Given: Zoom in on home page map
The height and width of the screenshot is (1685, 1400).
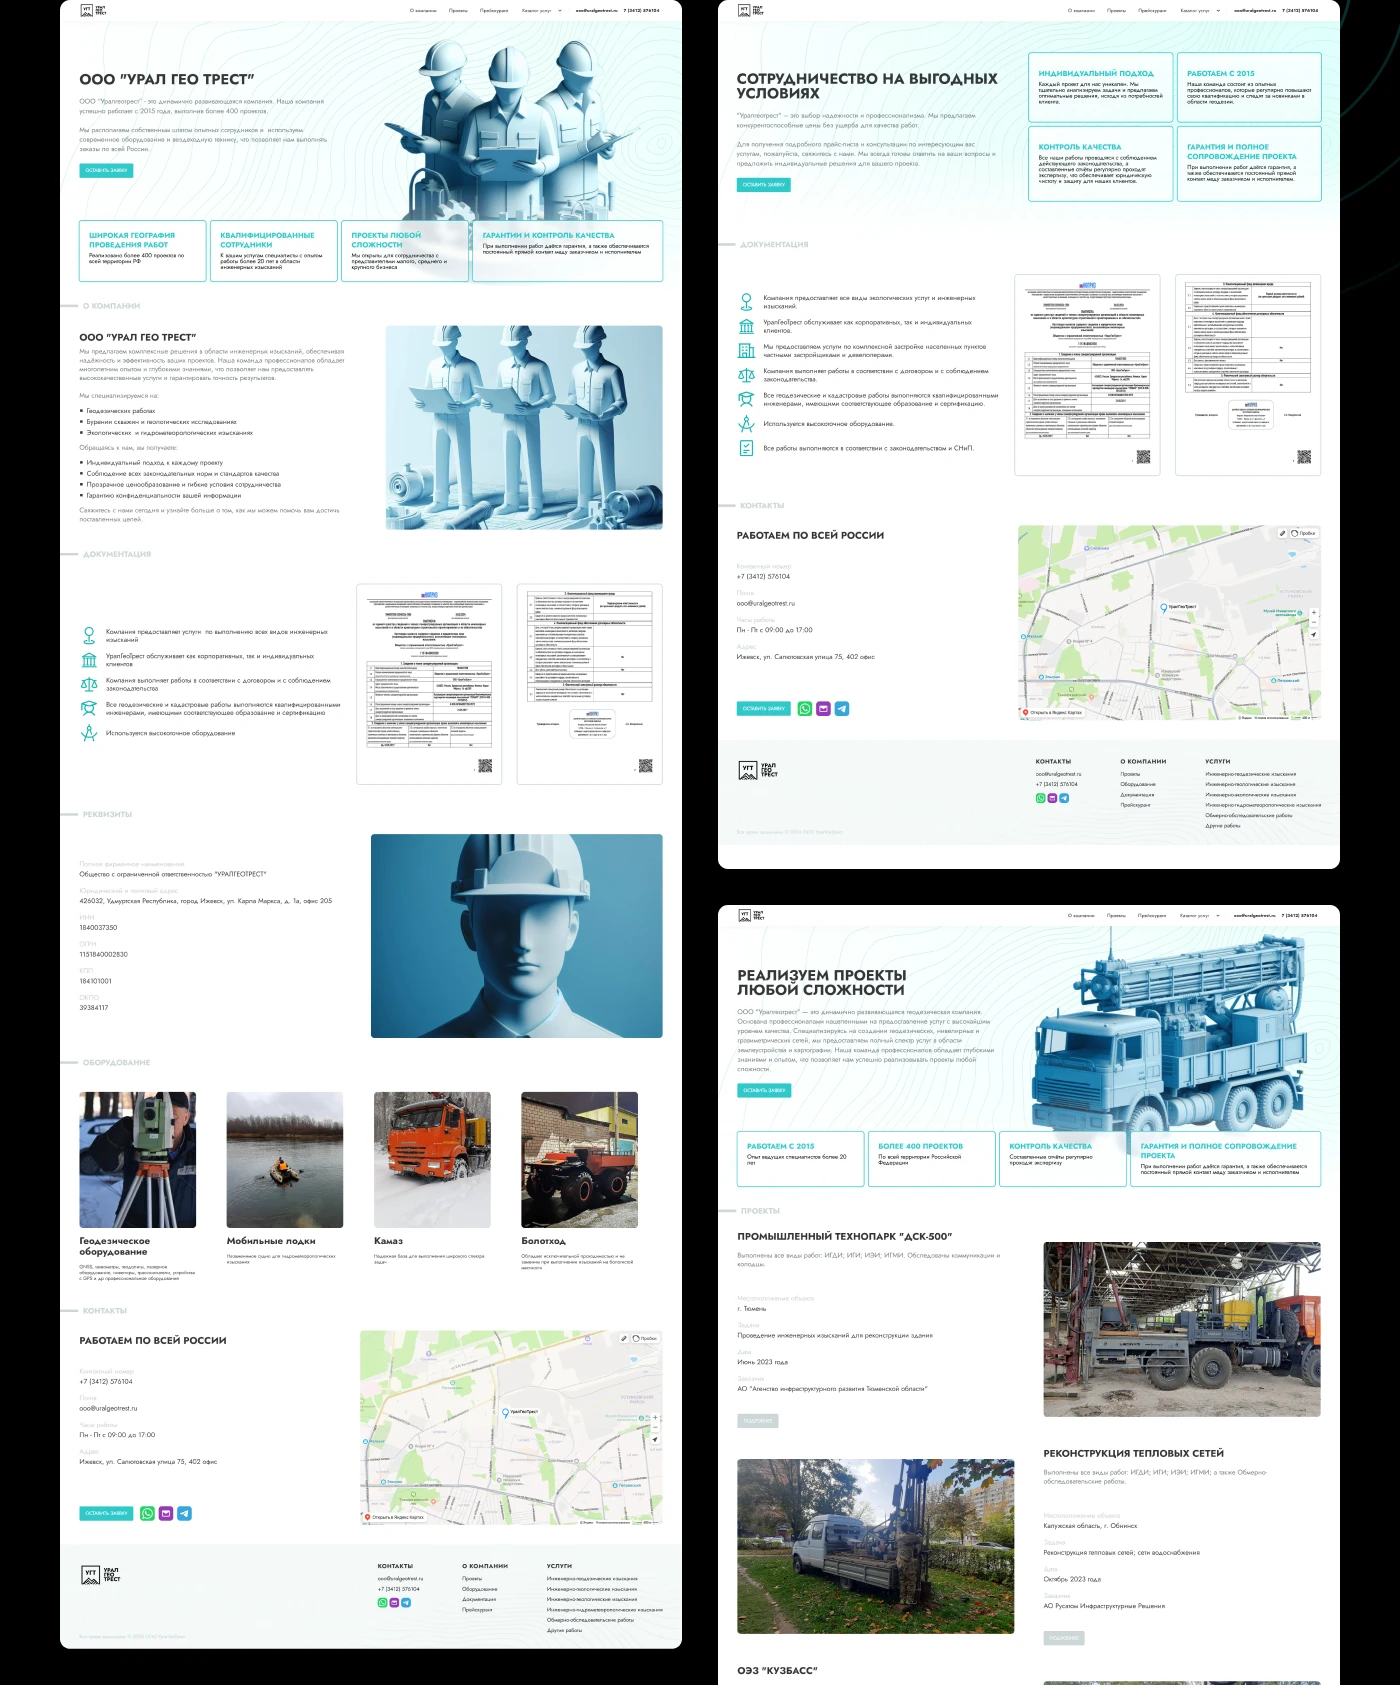Looking at the screenshot, I should (x=655, y=1417).
